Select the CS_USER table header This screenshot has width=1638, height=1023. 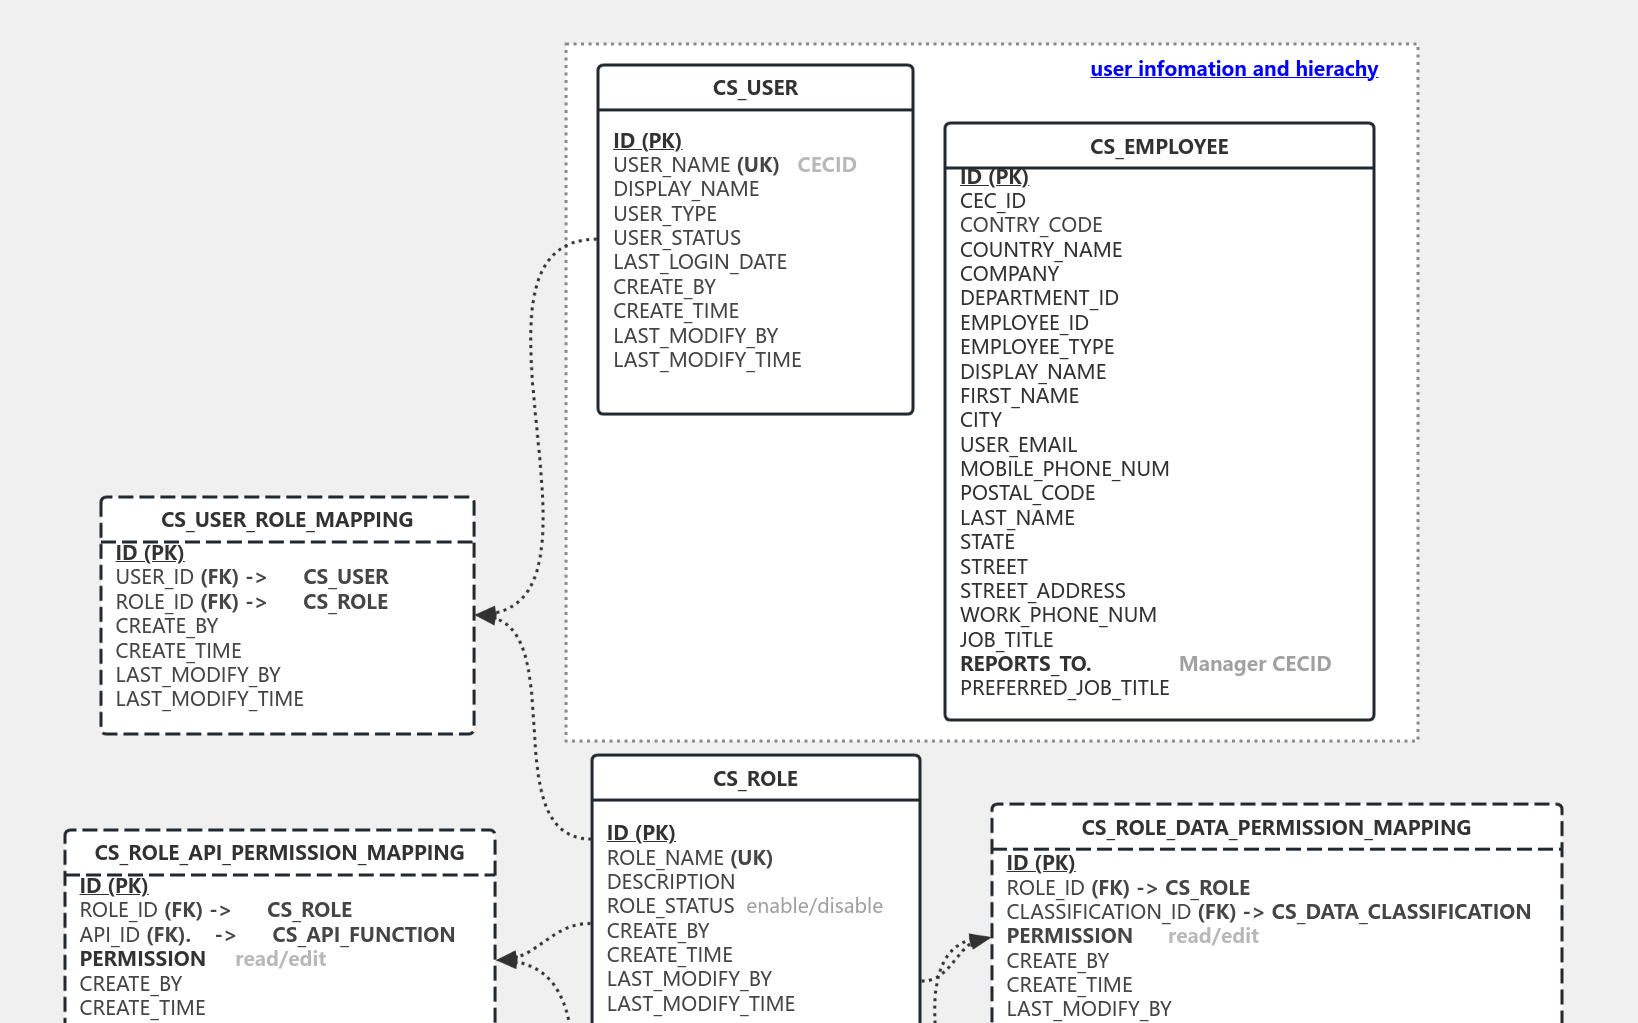[755, 88]
